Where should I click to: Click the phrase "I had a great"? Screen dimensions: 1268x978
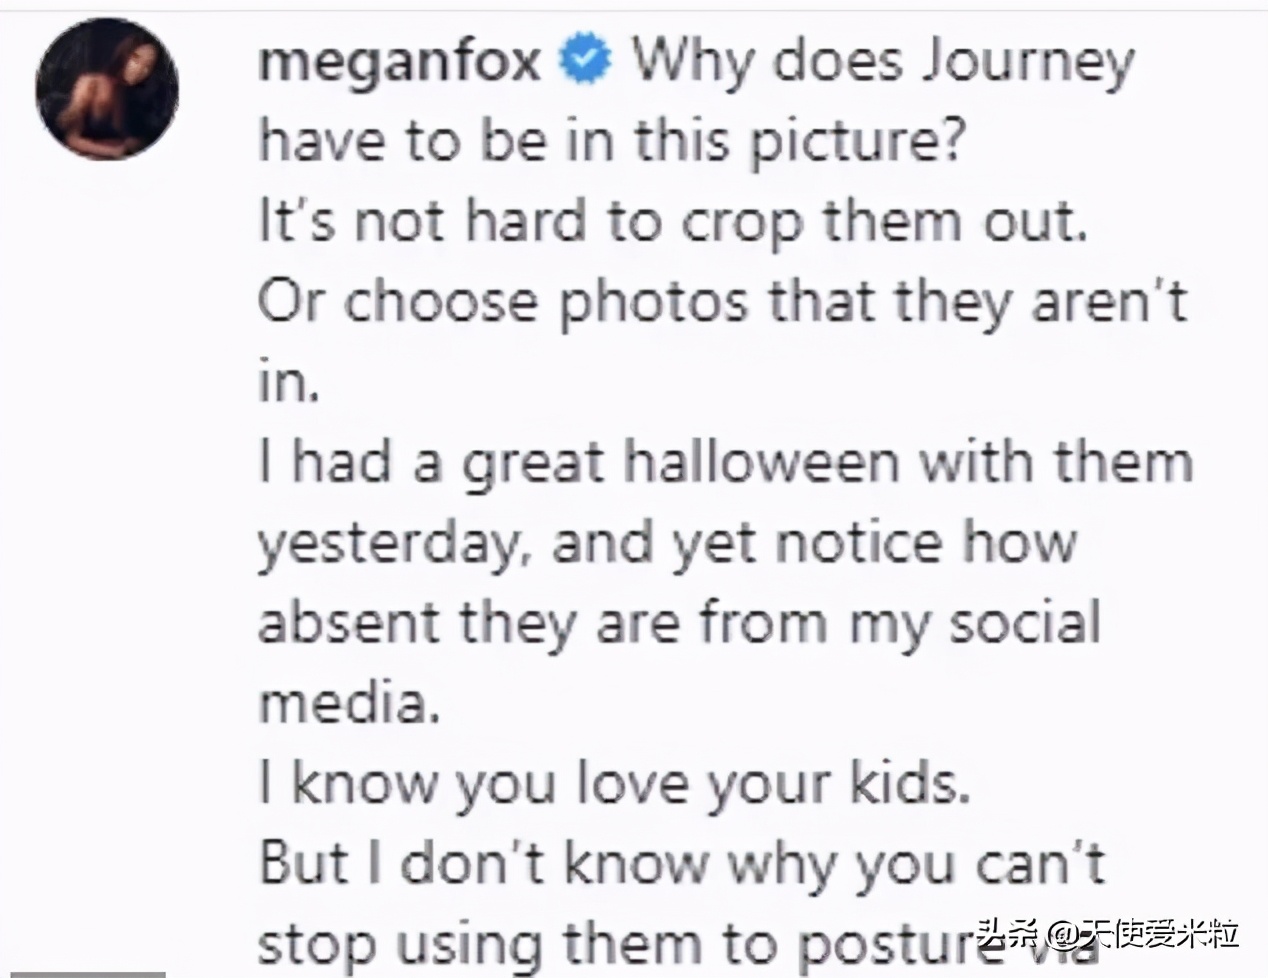432,463
